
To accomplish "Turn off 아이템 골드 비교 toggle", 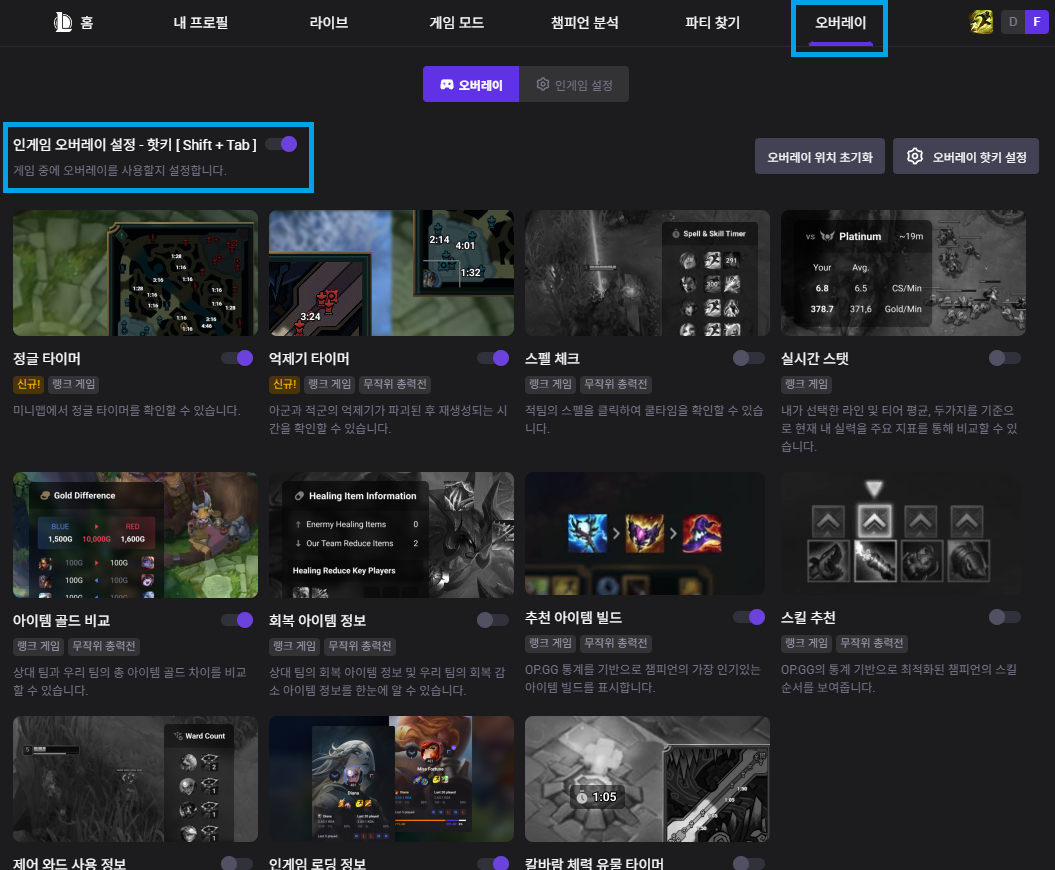I will [237, 620].
